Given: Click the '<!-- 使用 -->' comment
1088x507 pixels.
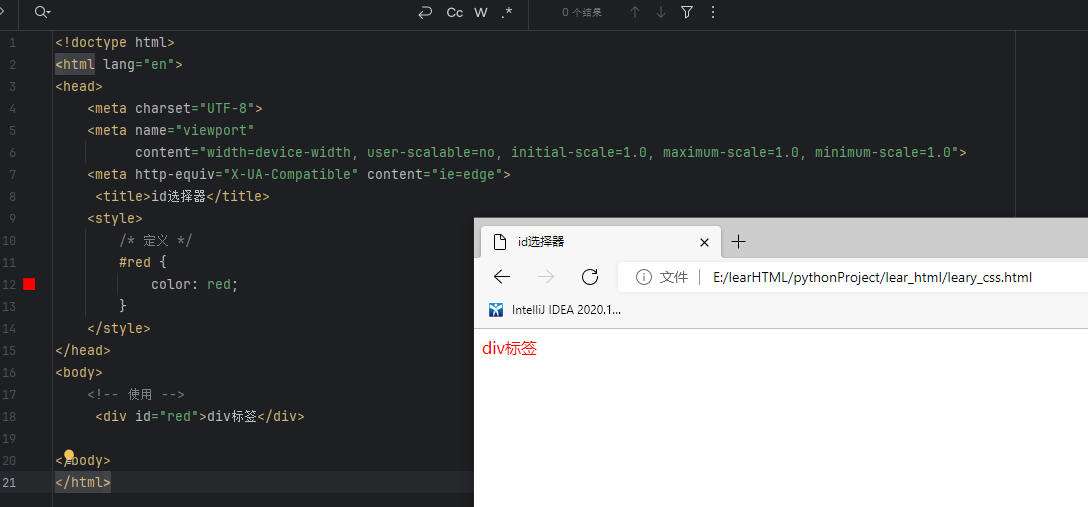Looking at the screenshot, I should point(136,395).
